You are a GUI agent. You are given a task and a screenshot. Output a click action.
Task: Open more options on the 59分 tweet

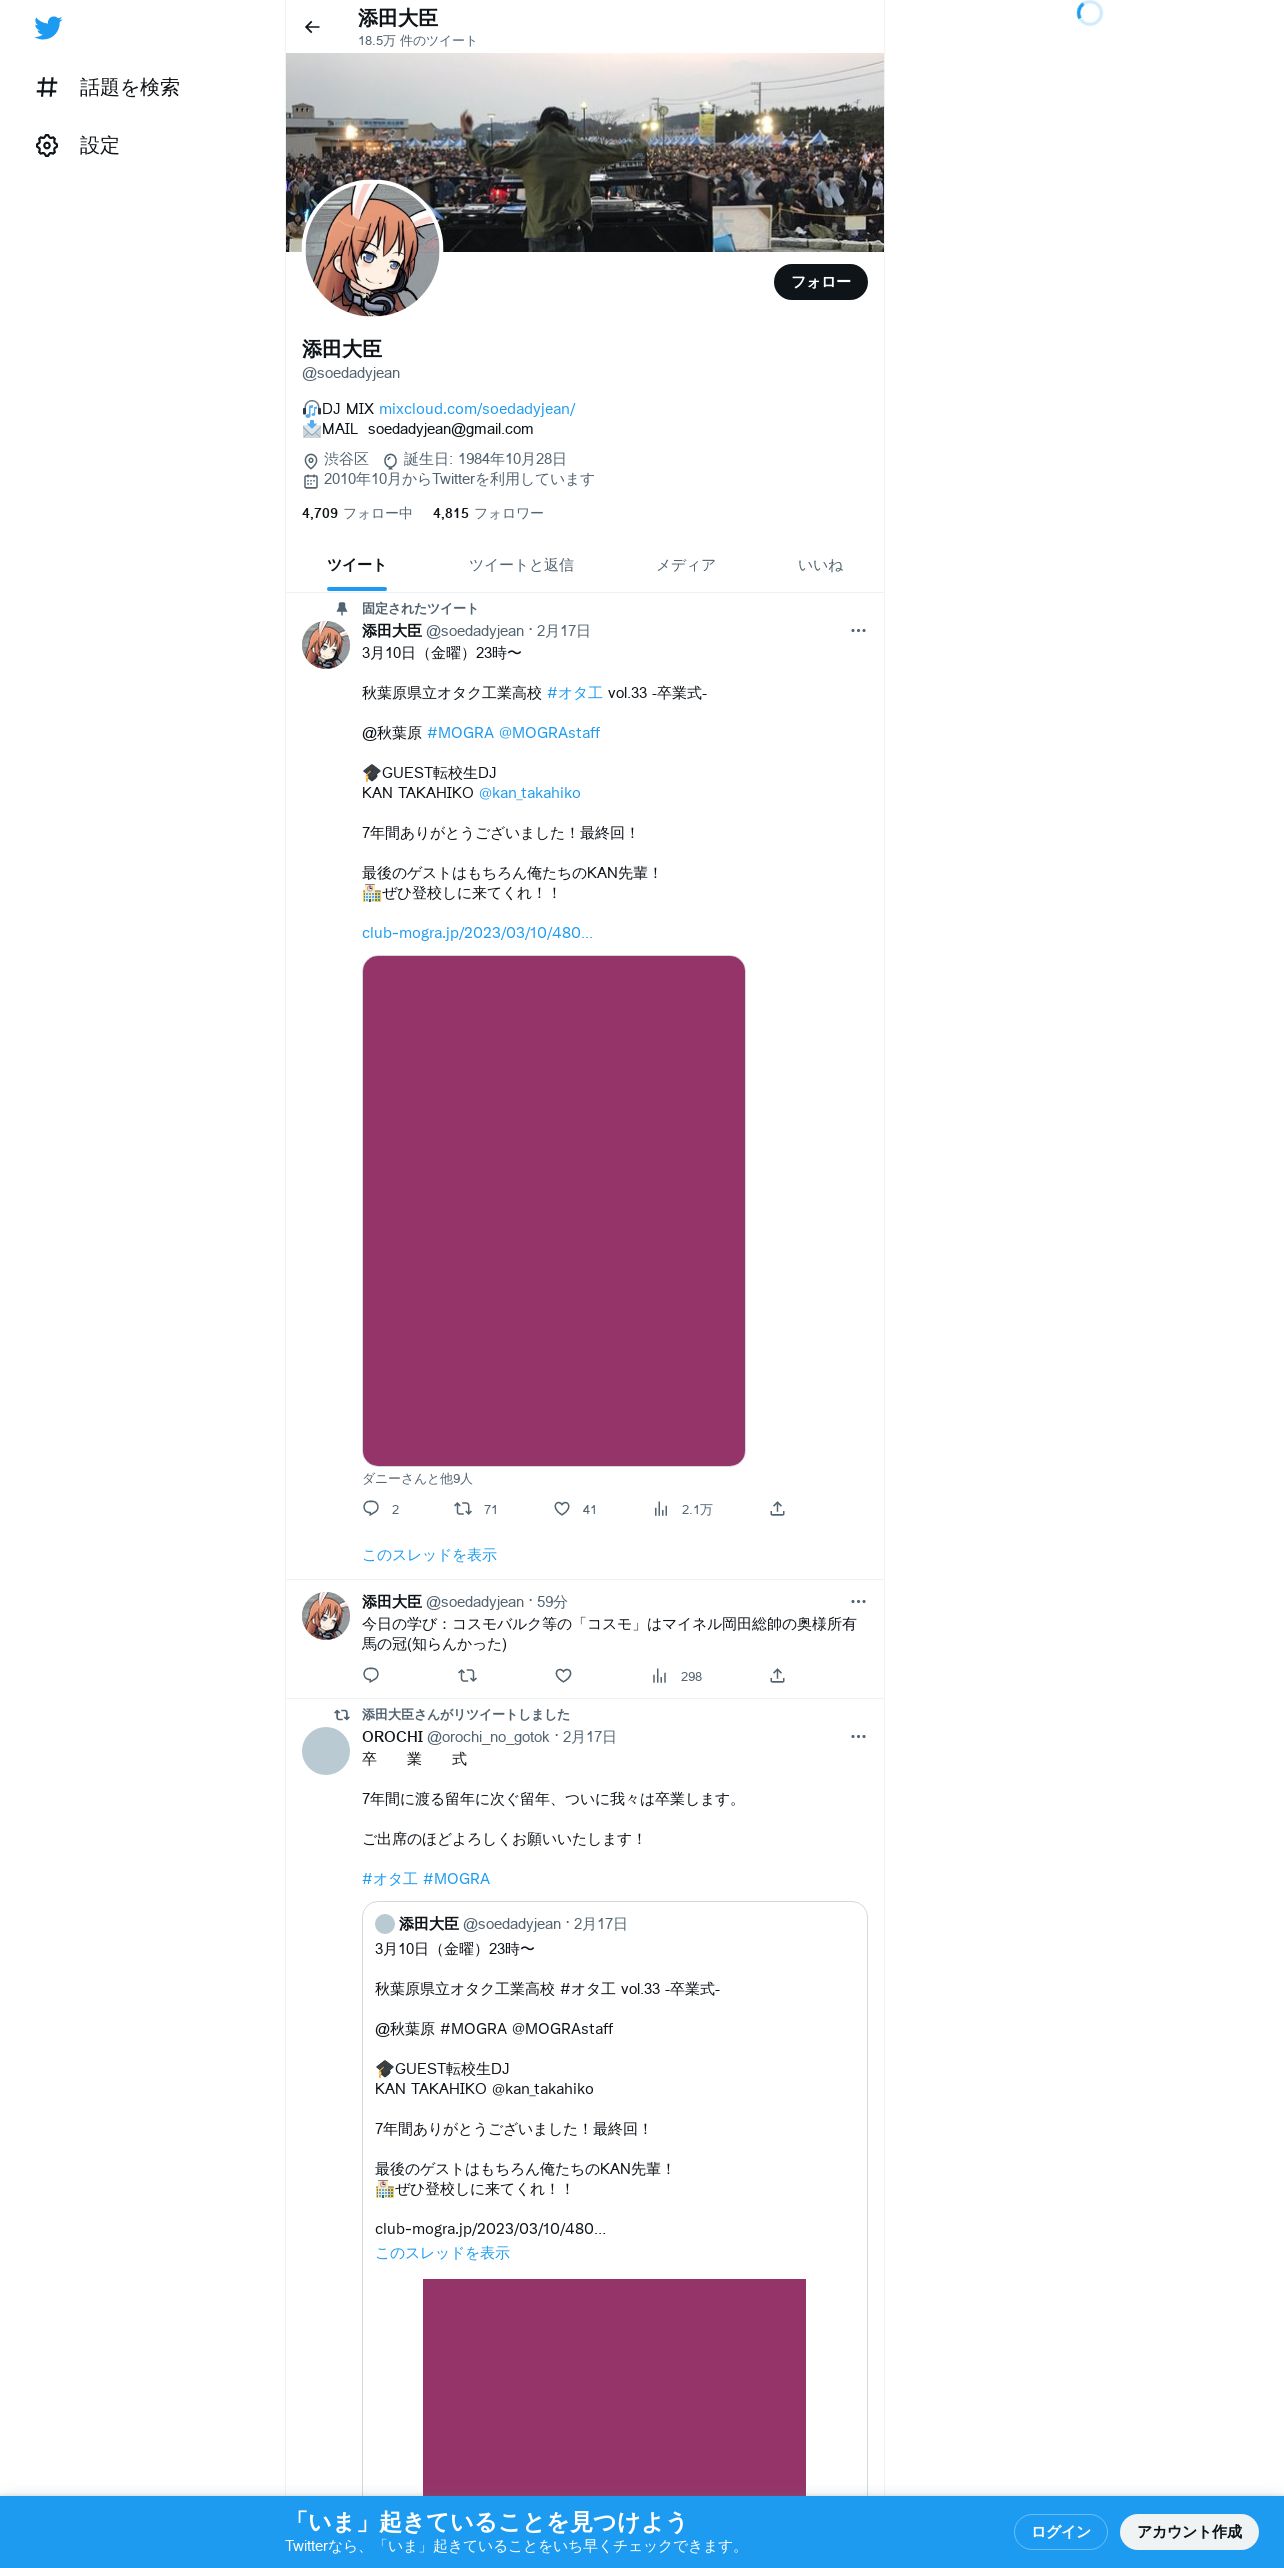(x=858, y=1601)
